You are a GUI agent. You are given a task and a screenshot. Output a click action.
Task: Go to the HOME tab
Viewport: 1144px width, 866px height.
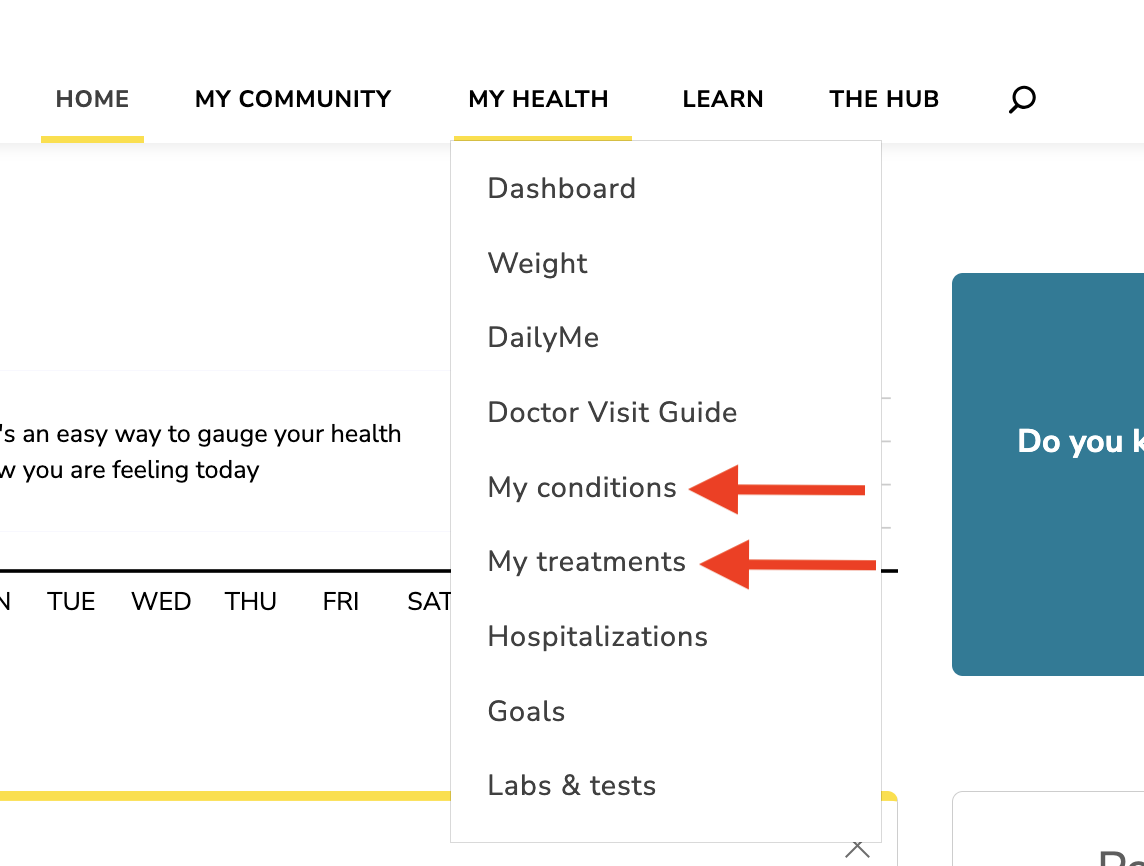(x=93, y=99)
